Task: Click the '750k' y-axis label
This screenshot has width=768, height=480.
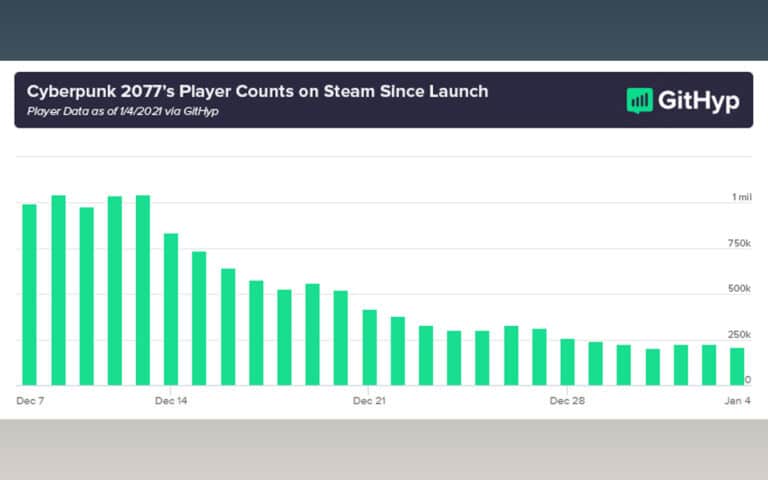Action: tap(739, 244)
